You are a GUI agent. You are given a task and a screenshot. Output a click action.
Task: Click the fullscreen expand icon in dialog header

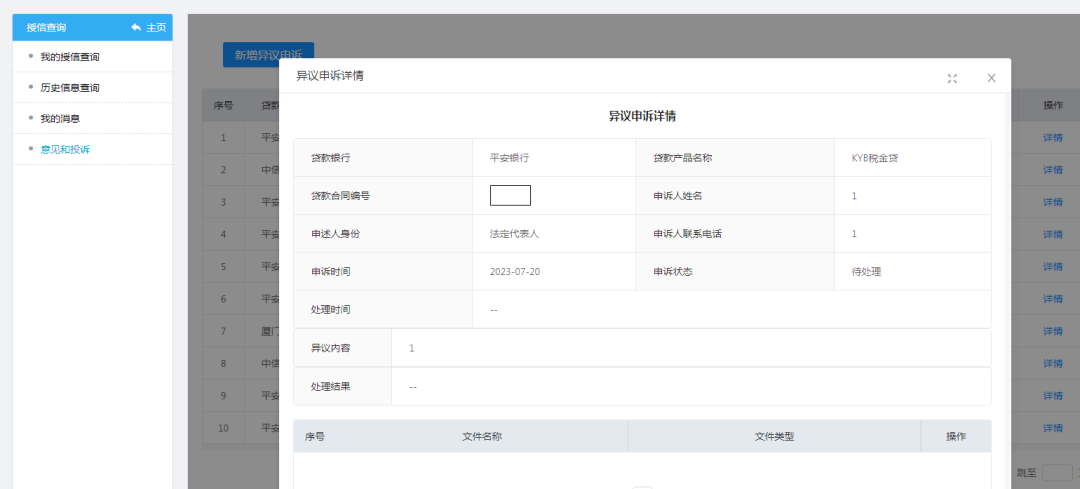[x=952, y=79]
